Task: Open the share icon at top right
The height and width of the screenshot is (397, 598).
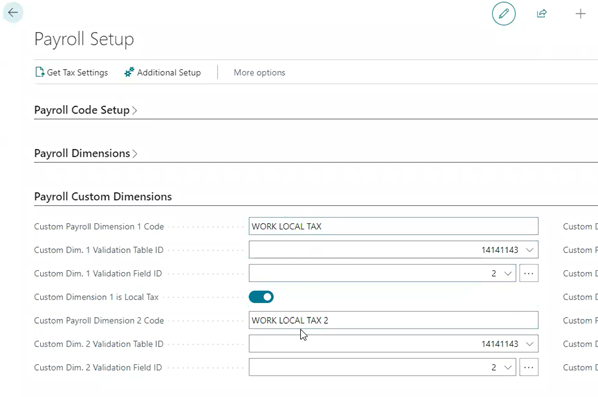Action: click(542, 14)
